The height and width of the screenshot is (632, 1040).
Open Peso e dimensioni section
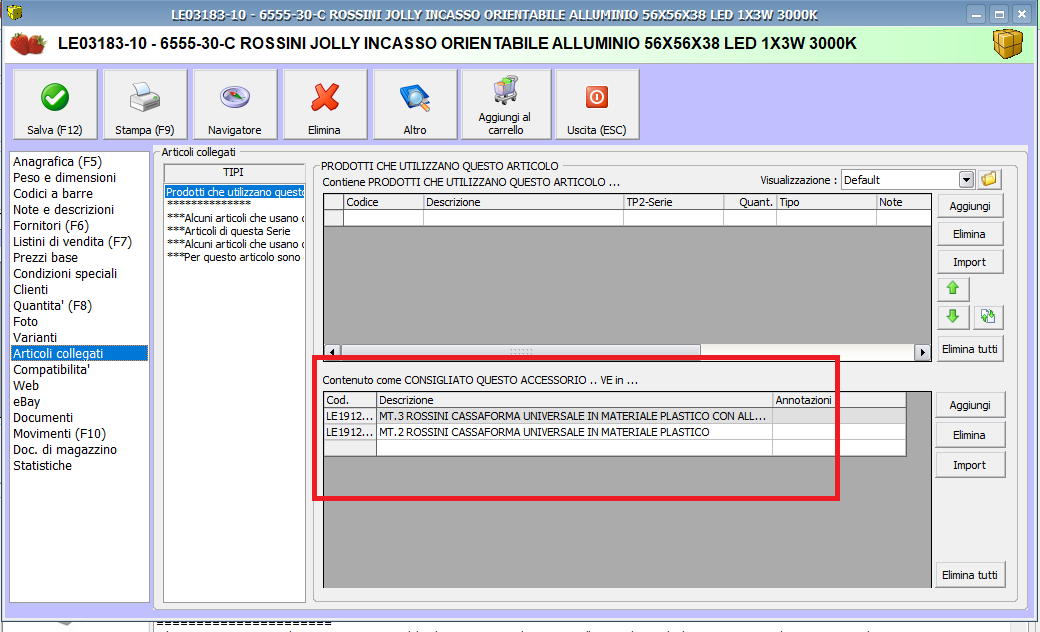[x=64, y=178]
